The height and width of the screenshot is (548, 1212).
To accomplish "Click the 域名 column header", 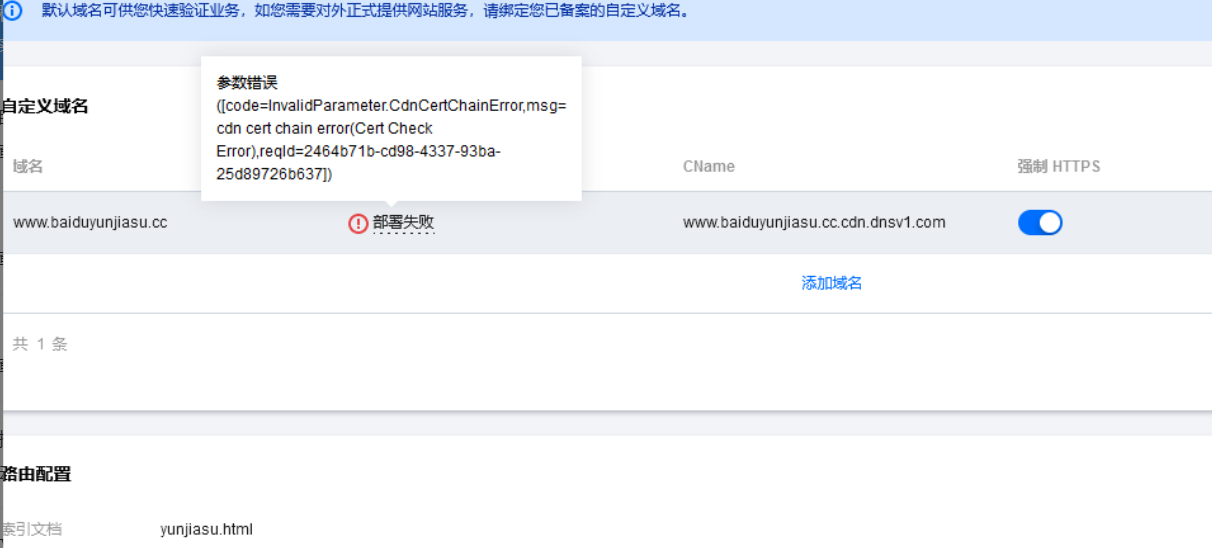I will 28,166.
